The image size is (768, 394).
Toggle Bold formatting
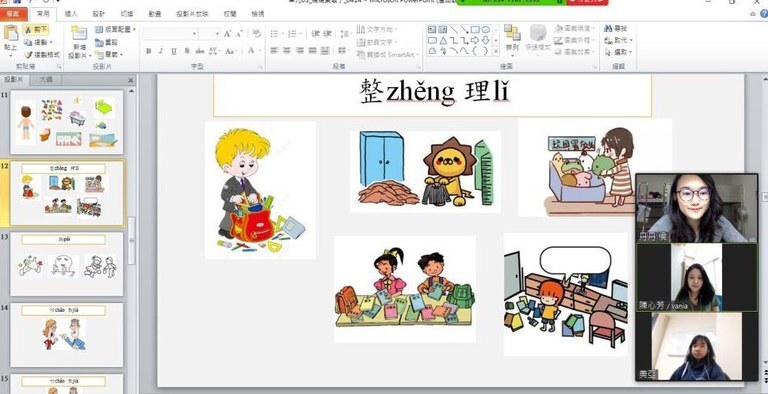148,51
